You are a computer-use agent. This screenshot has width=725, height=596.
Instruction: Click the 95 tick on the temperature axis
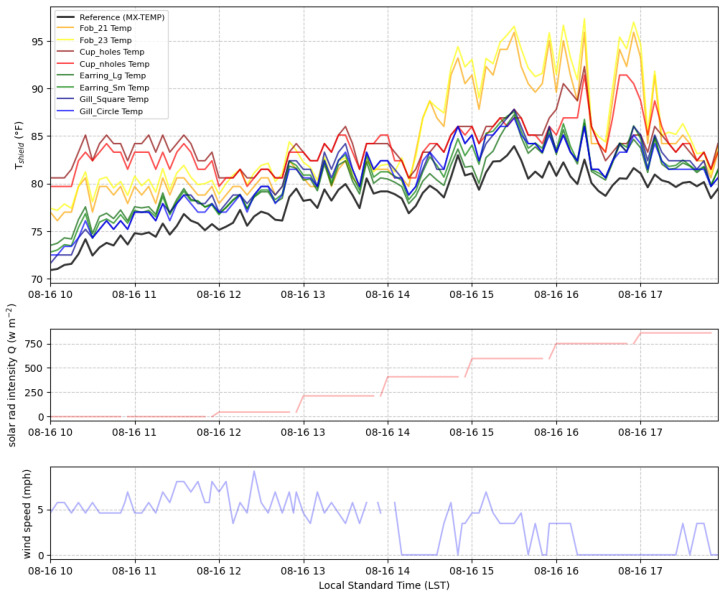pos(38,42)
